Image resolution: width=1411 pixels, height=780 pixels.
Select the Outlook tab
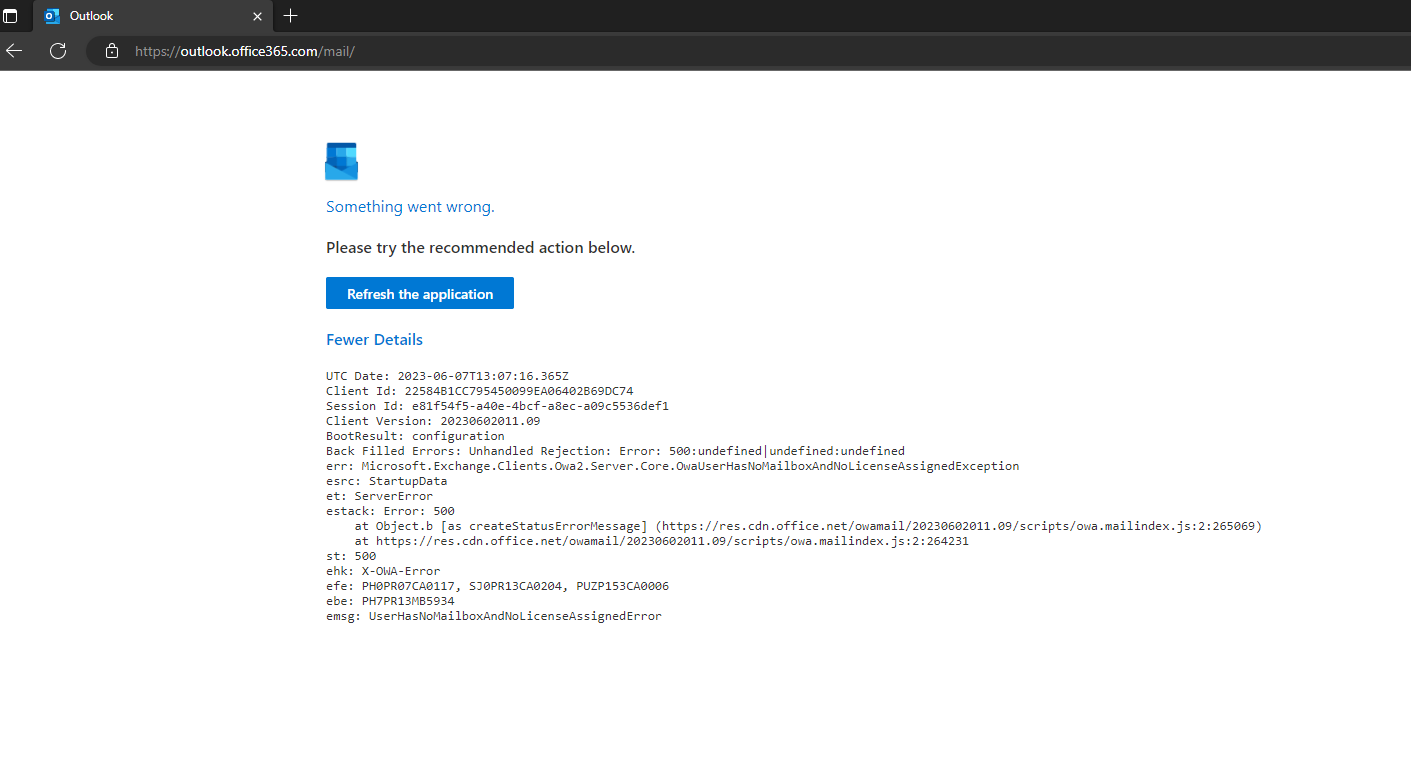(x=153, y=16)
